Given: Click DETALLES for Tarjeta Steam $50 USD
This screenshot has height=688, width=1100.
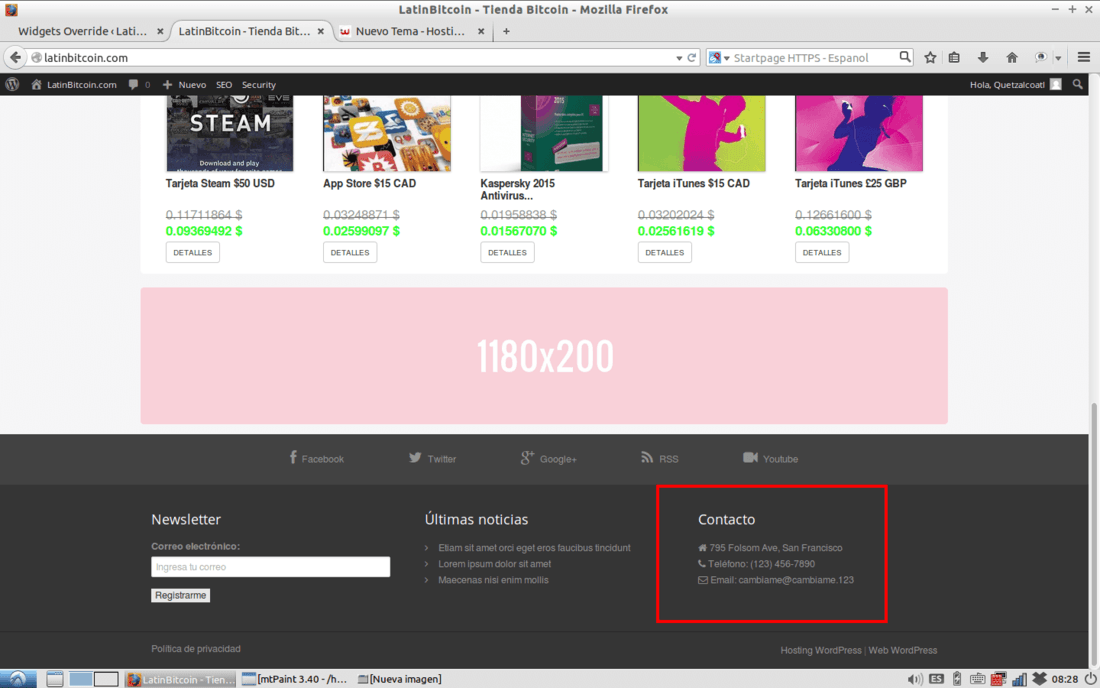Looking at the screenshot, I should [192, 252].
